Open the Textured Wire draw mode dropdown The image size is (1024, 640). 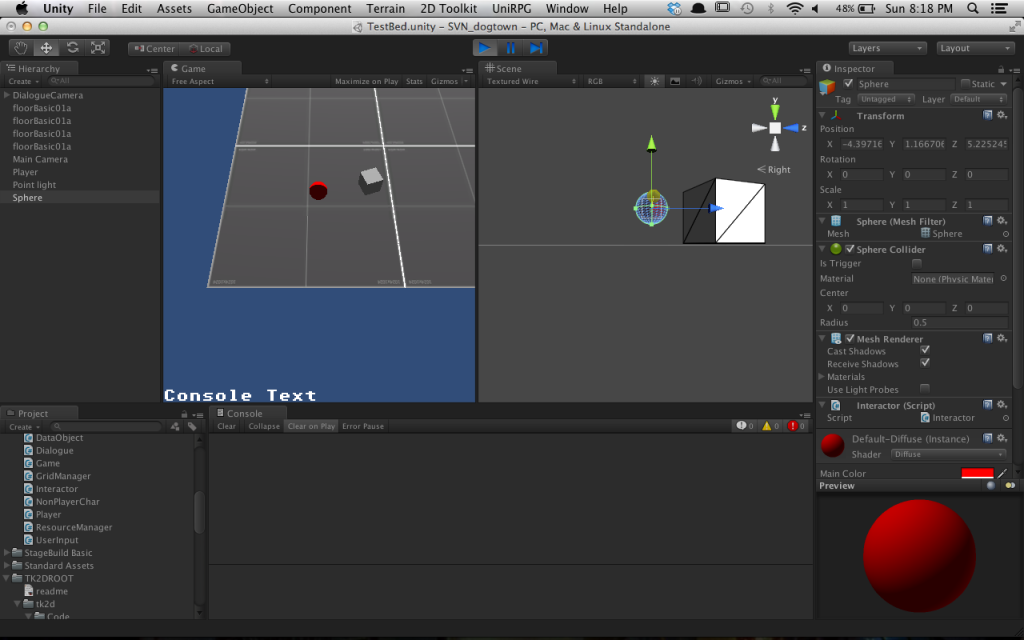[x=531, y=81]
